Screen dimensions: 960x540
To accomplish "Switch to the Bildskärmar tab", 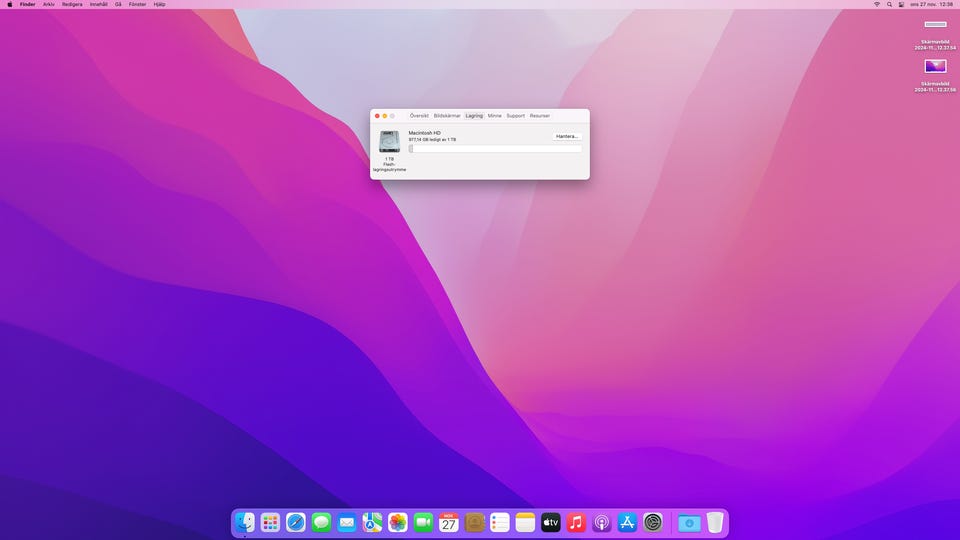I will pyautogui.click(x=447, y=116).
